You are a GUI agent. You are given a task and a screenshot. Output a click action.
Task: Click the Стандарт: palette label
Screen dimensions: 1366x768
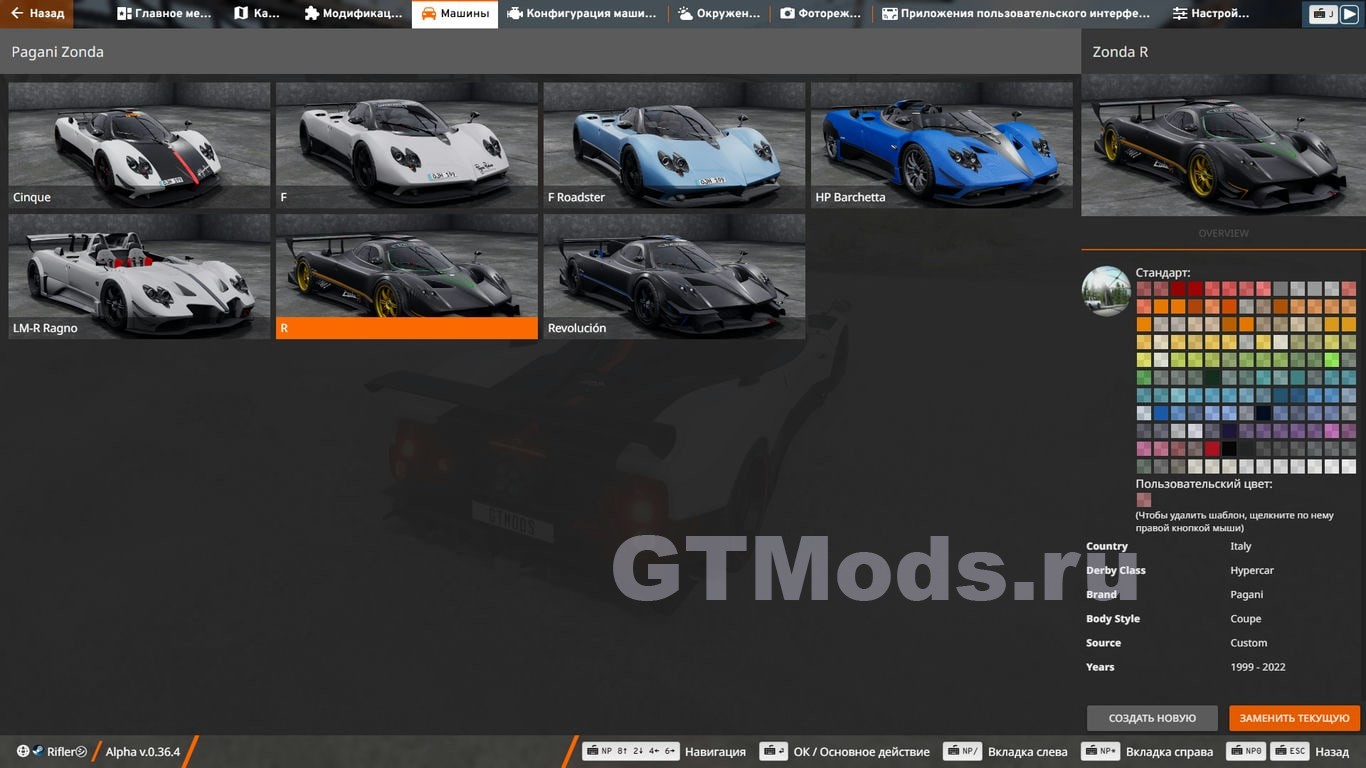[1163, 273]
